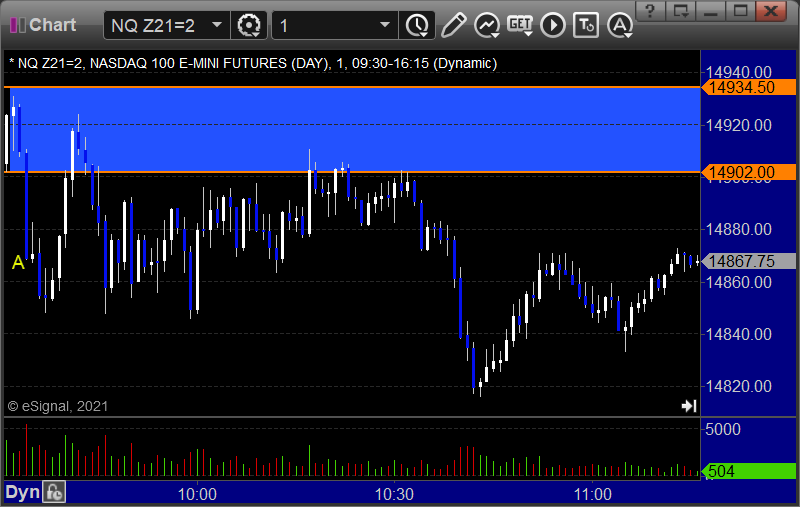Click the trade order 'To' icon
Viewport: 800px width, 507px height.
[586, 25]
